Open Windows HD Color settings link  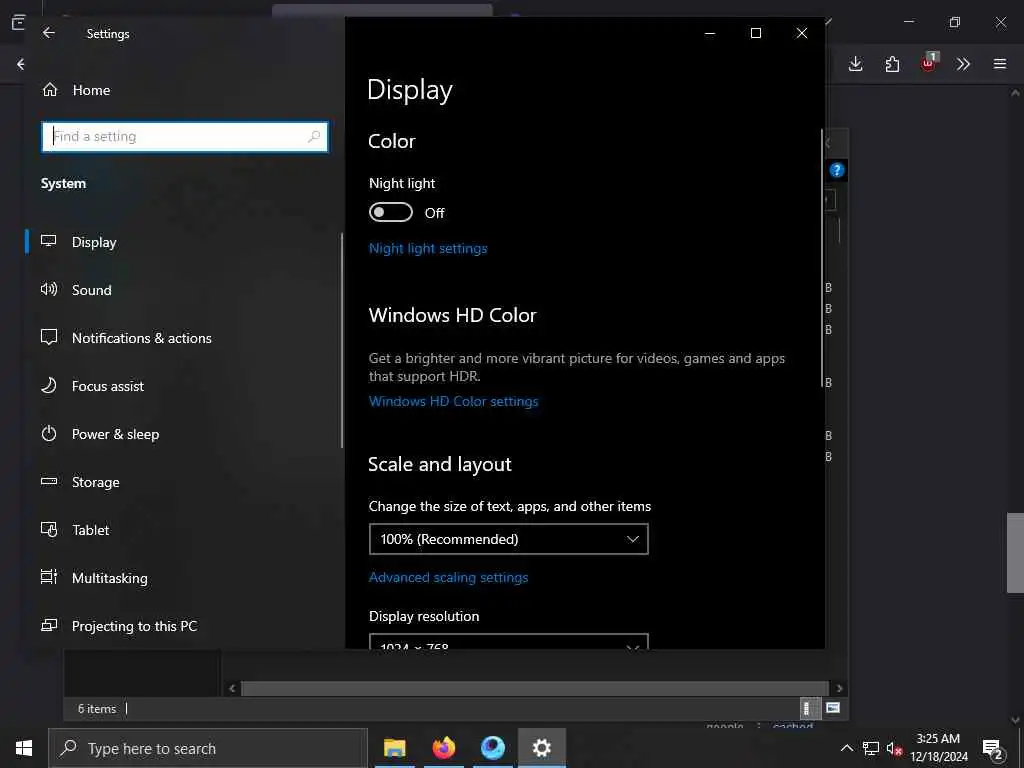[x=453, y=401]
